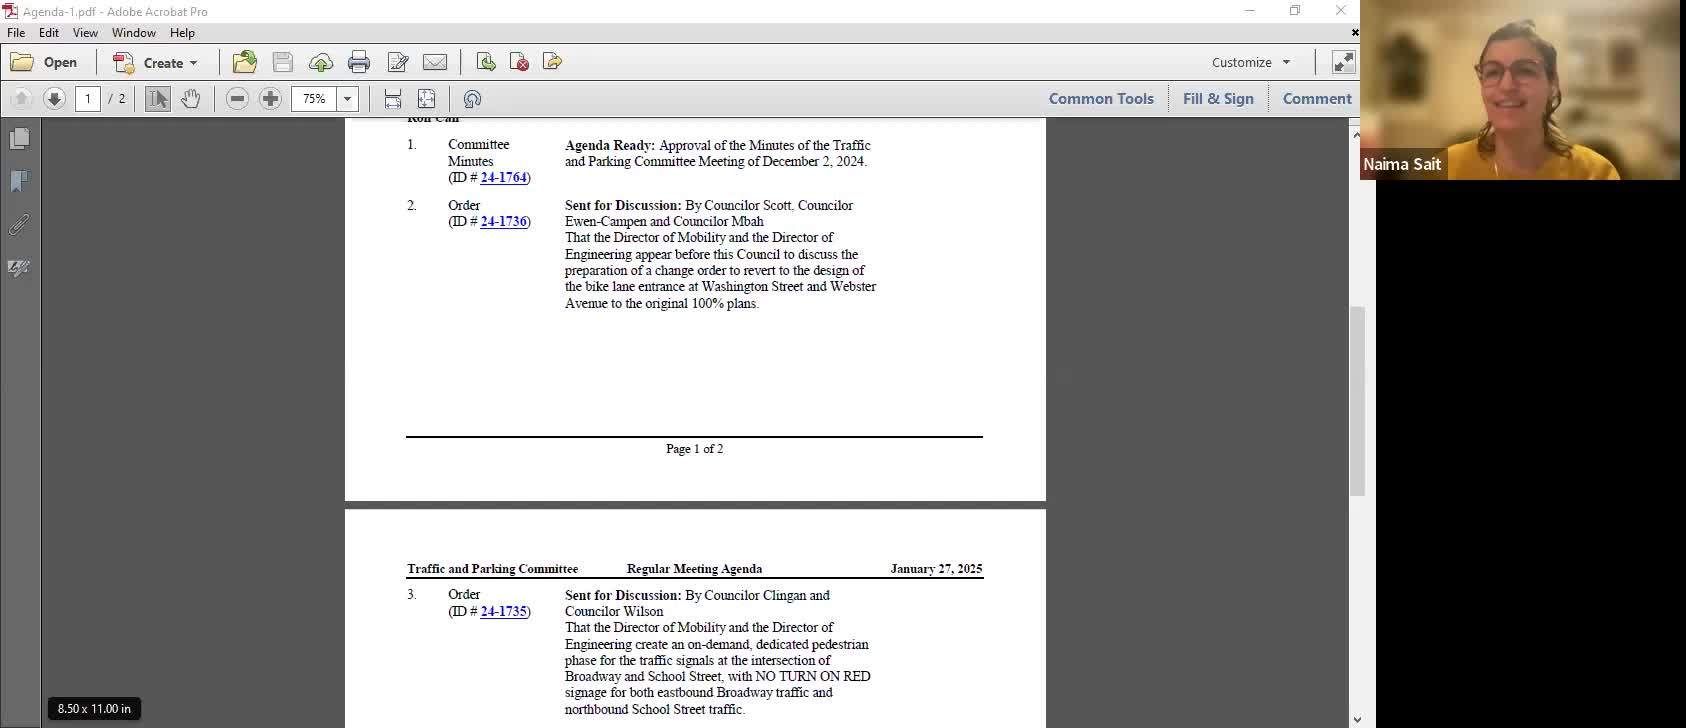Click the open-from-folder icon with green arrow

pos(244,62)
